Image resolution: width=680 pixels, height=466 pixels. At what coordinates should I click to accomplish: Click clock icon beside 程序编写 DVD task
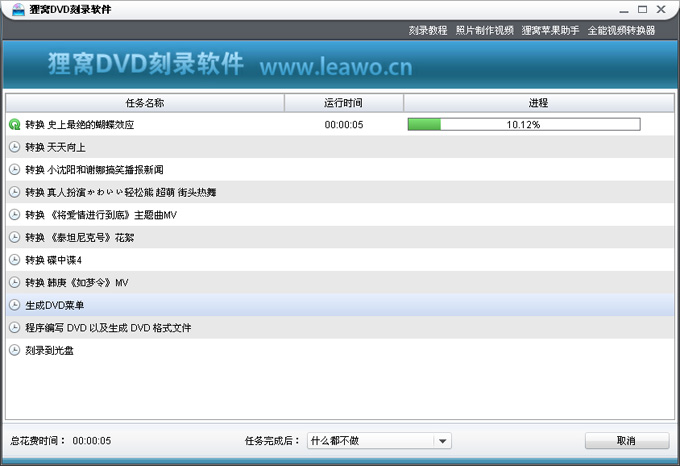[14, 327]
